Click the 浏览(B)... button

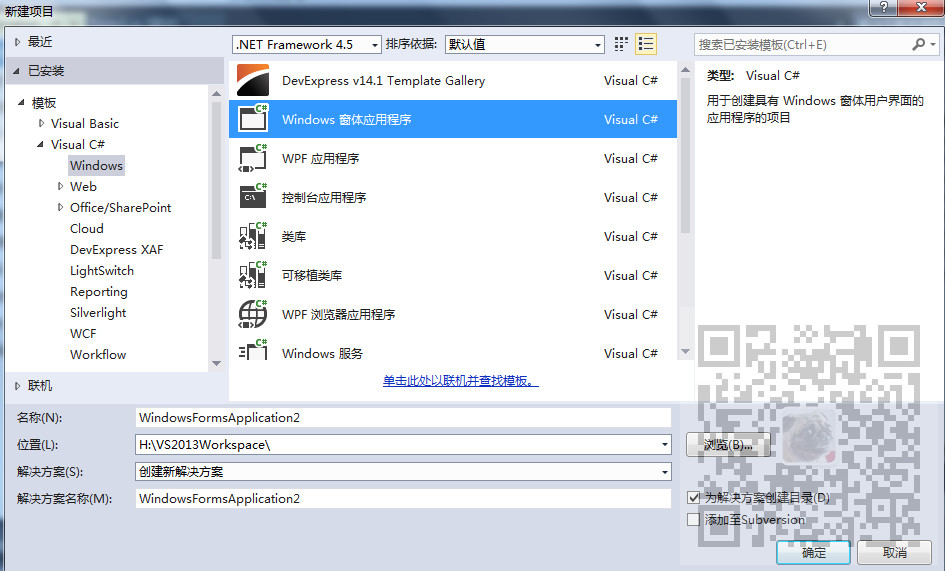point(728,445)
